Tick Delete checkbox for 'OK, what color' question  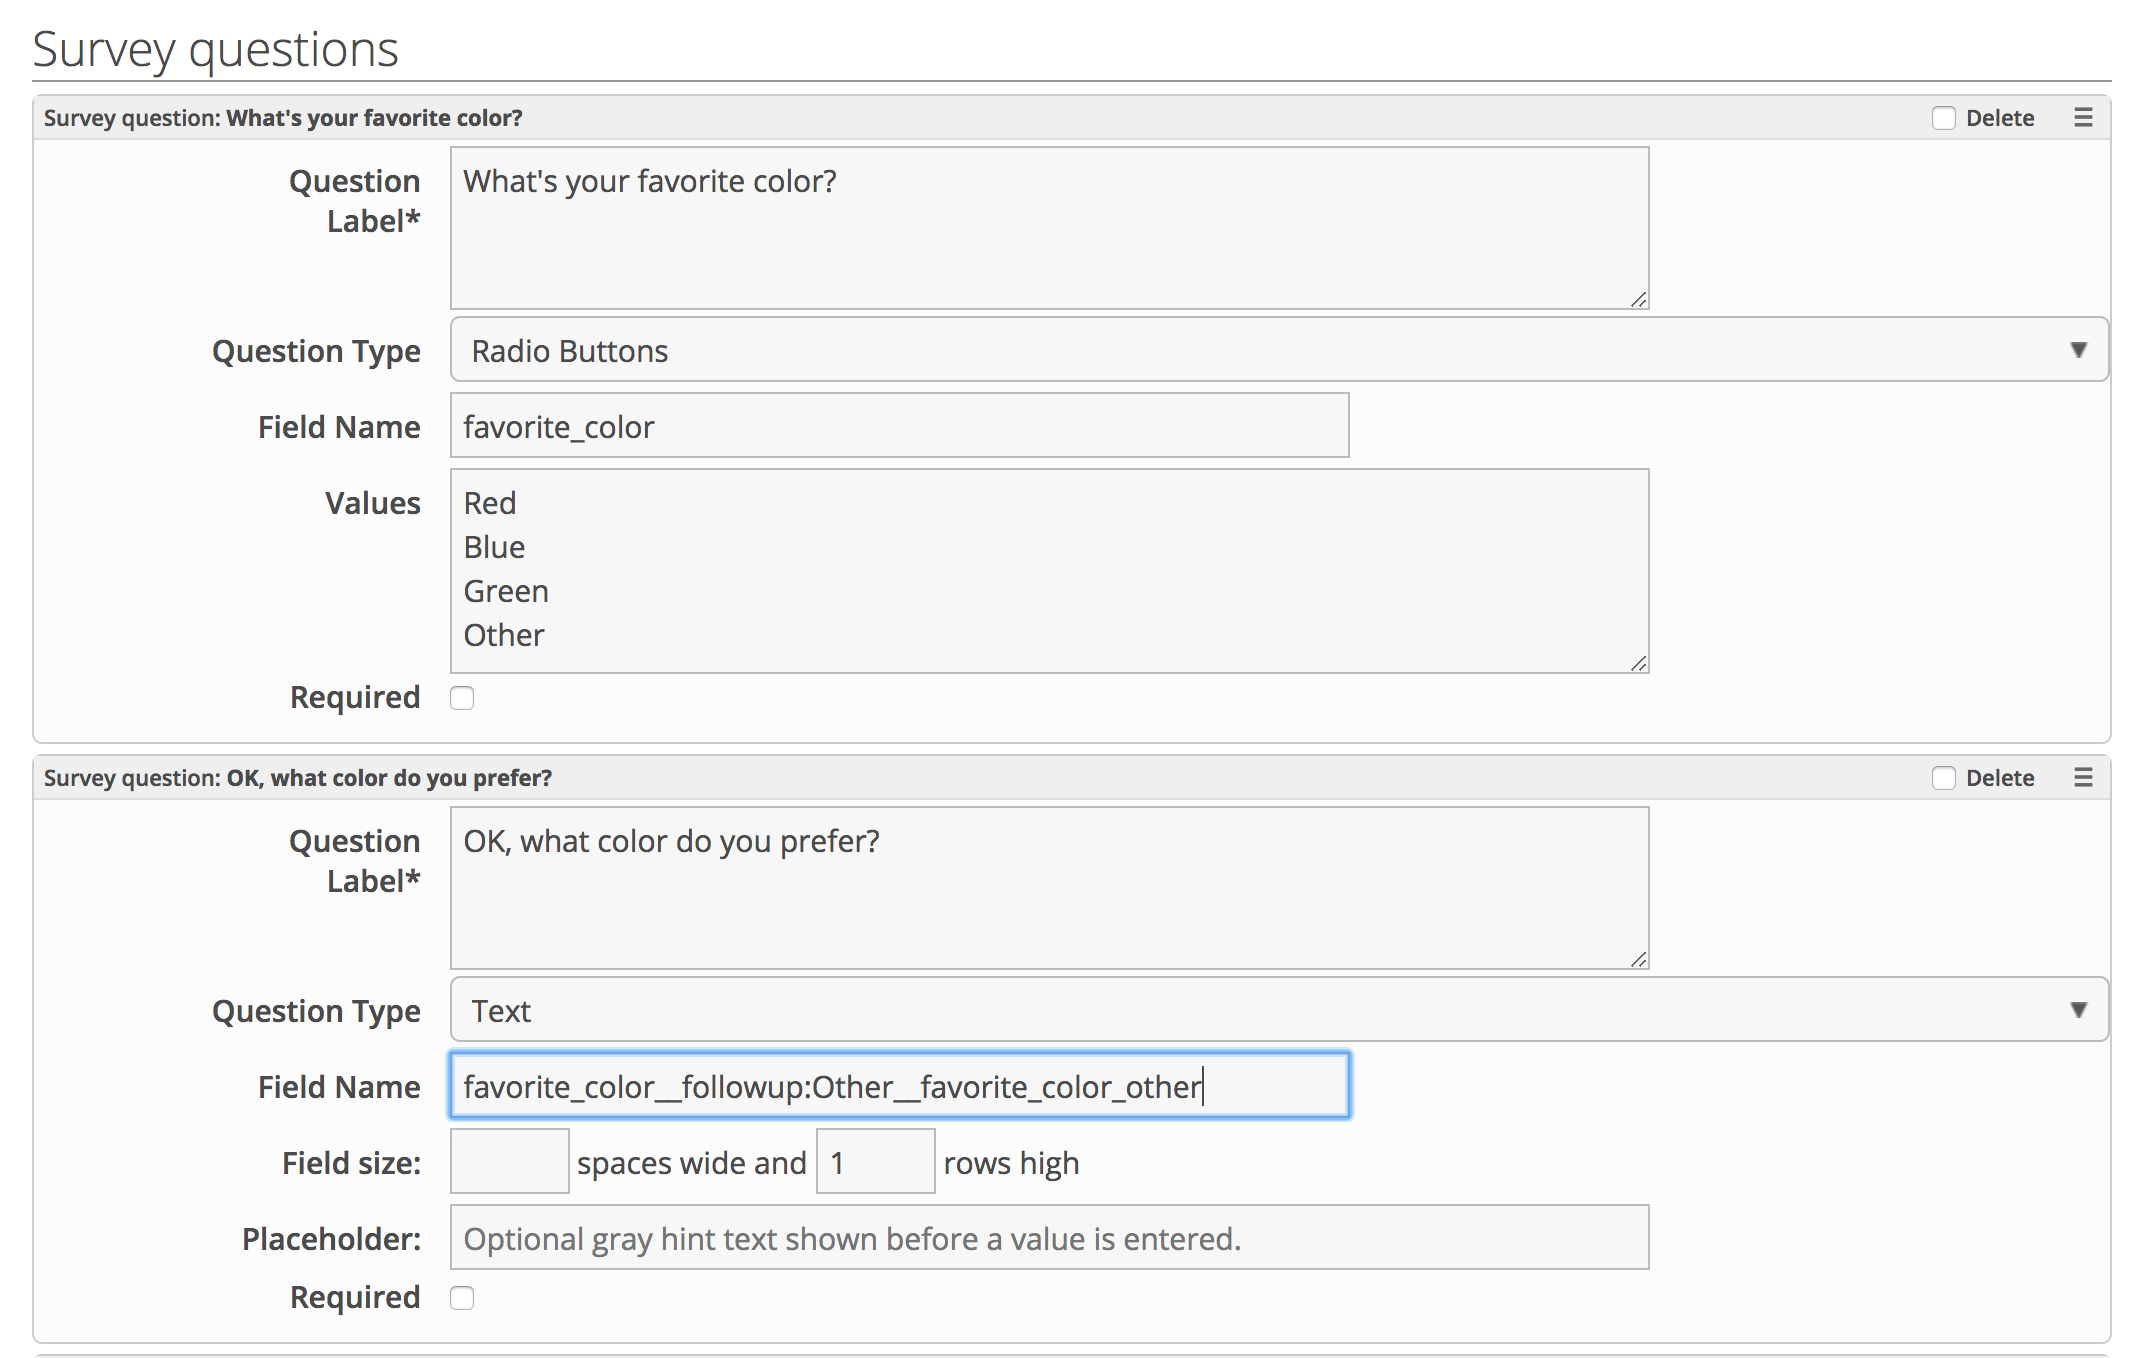click(1943, 778)
